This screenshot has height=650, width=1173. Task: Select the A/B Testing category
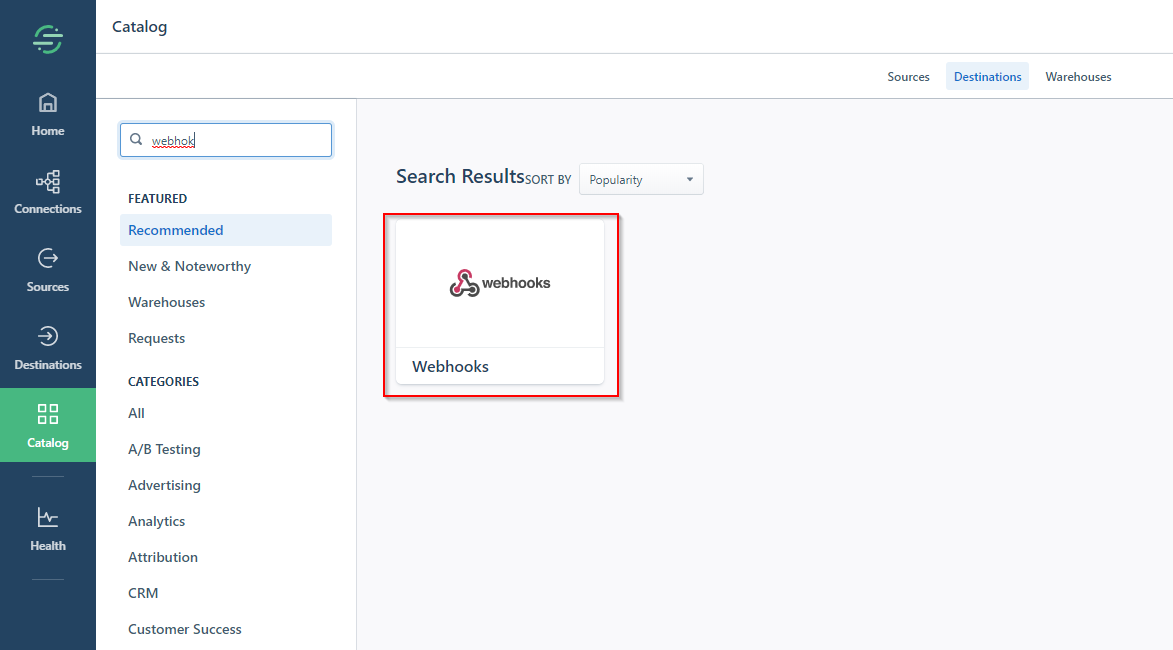pos(164,449)
